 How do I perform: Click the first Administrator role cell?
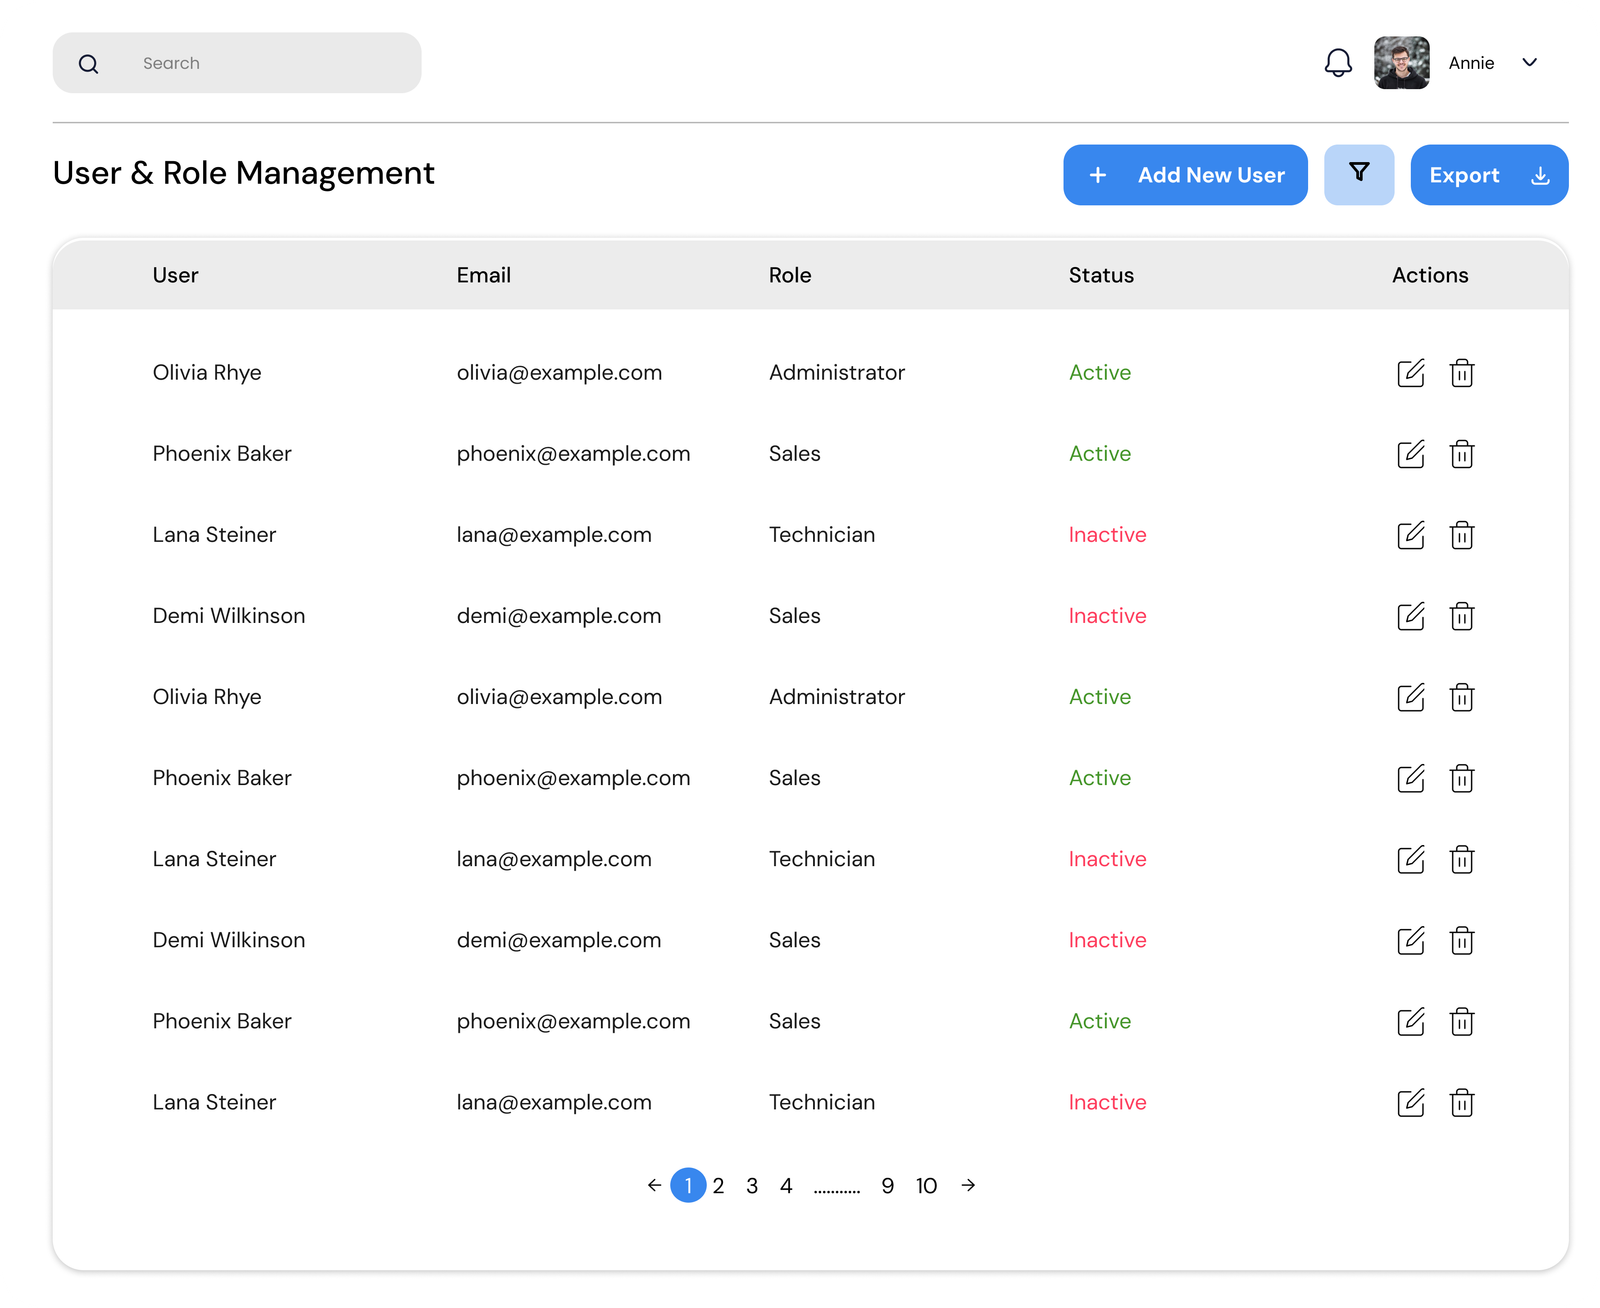[837, 373]
